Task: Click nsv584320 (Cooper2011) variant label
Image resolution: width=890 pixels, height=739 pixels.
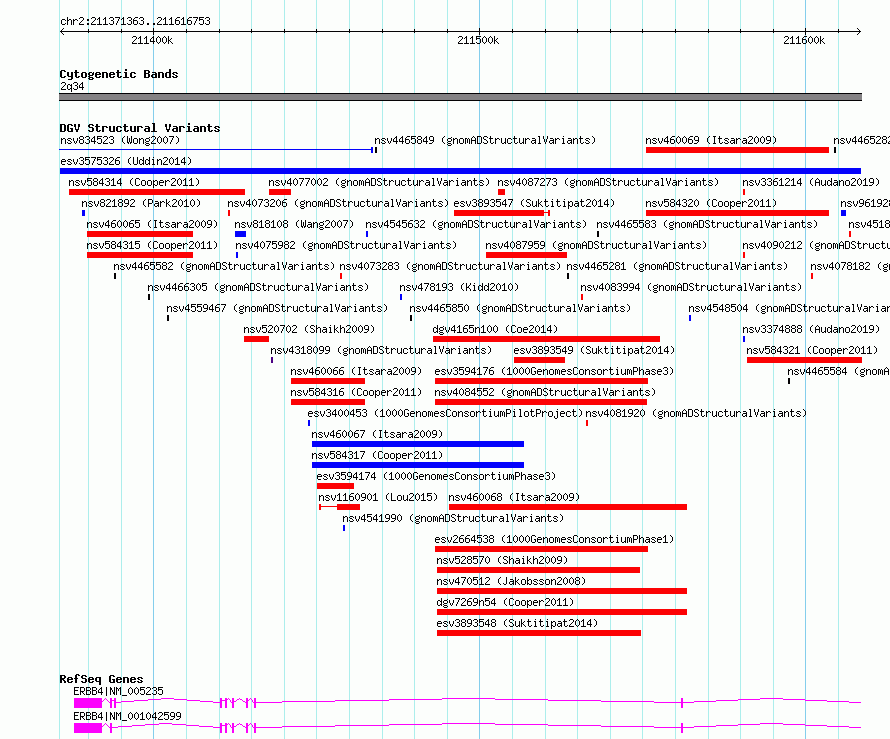Action: pos(711,203)
